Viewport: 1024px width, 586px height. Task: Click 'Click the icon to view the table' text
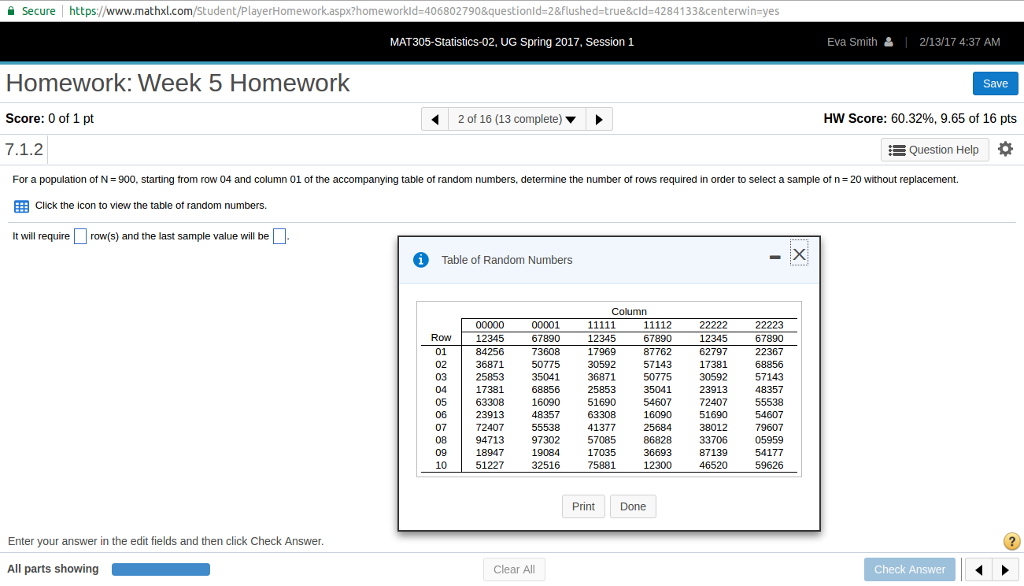[151, 205]
